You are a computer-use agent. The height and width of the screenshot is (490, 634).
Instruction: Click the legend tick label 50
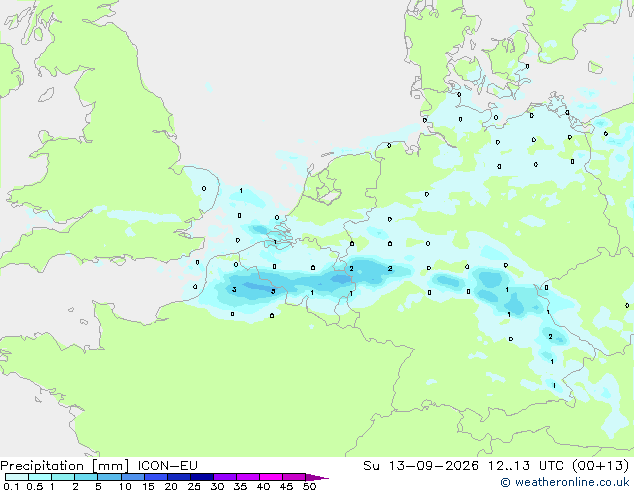(310, 486)
